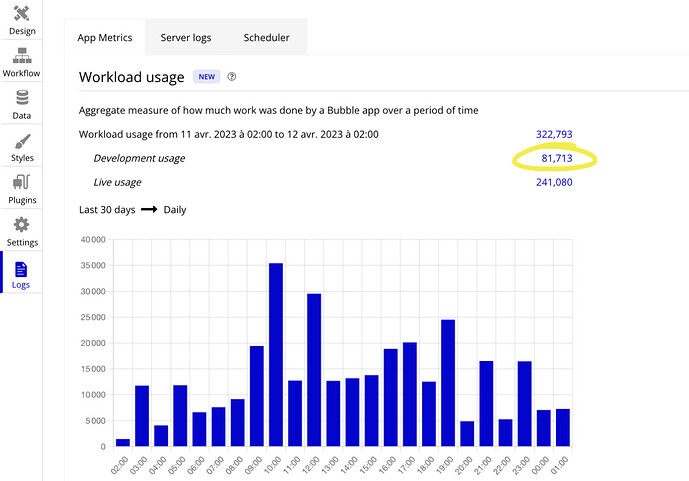Select the Logs document icon
Image resolution: width=689 pixels, height=481 pixels.
tap(21, 269)
